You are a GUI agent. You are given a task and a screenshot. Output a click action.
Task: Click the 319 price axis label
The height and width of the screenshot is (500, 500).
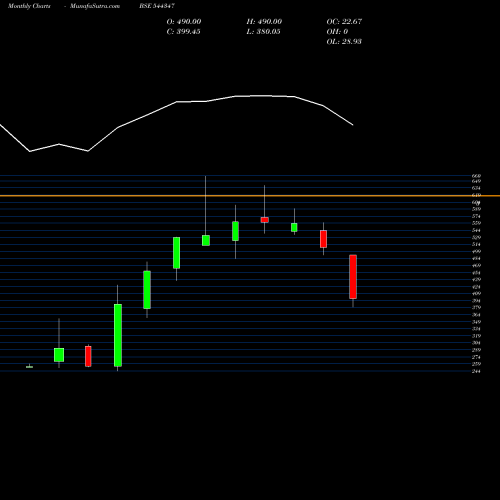point(476,336)
